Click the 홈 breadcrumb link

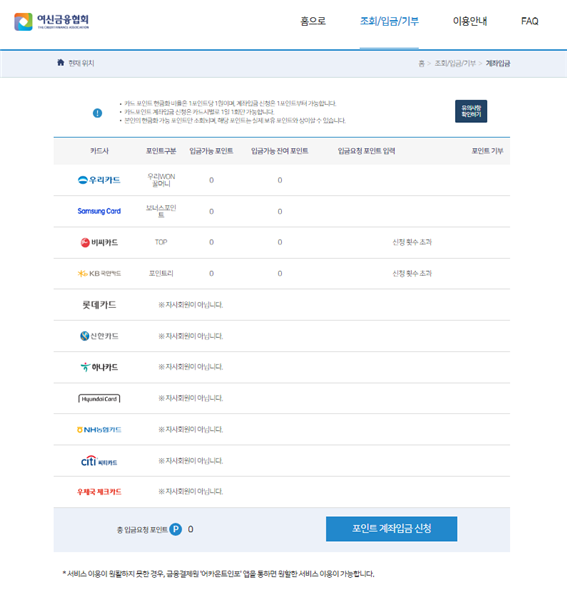(421, 63)
